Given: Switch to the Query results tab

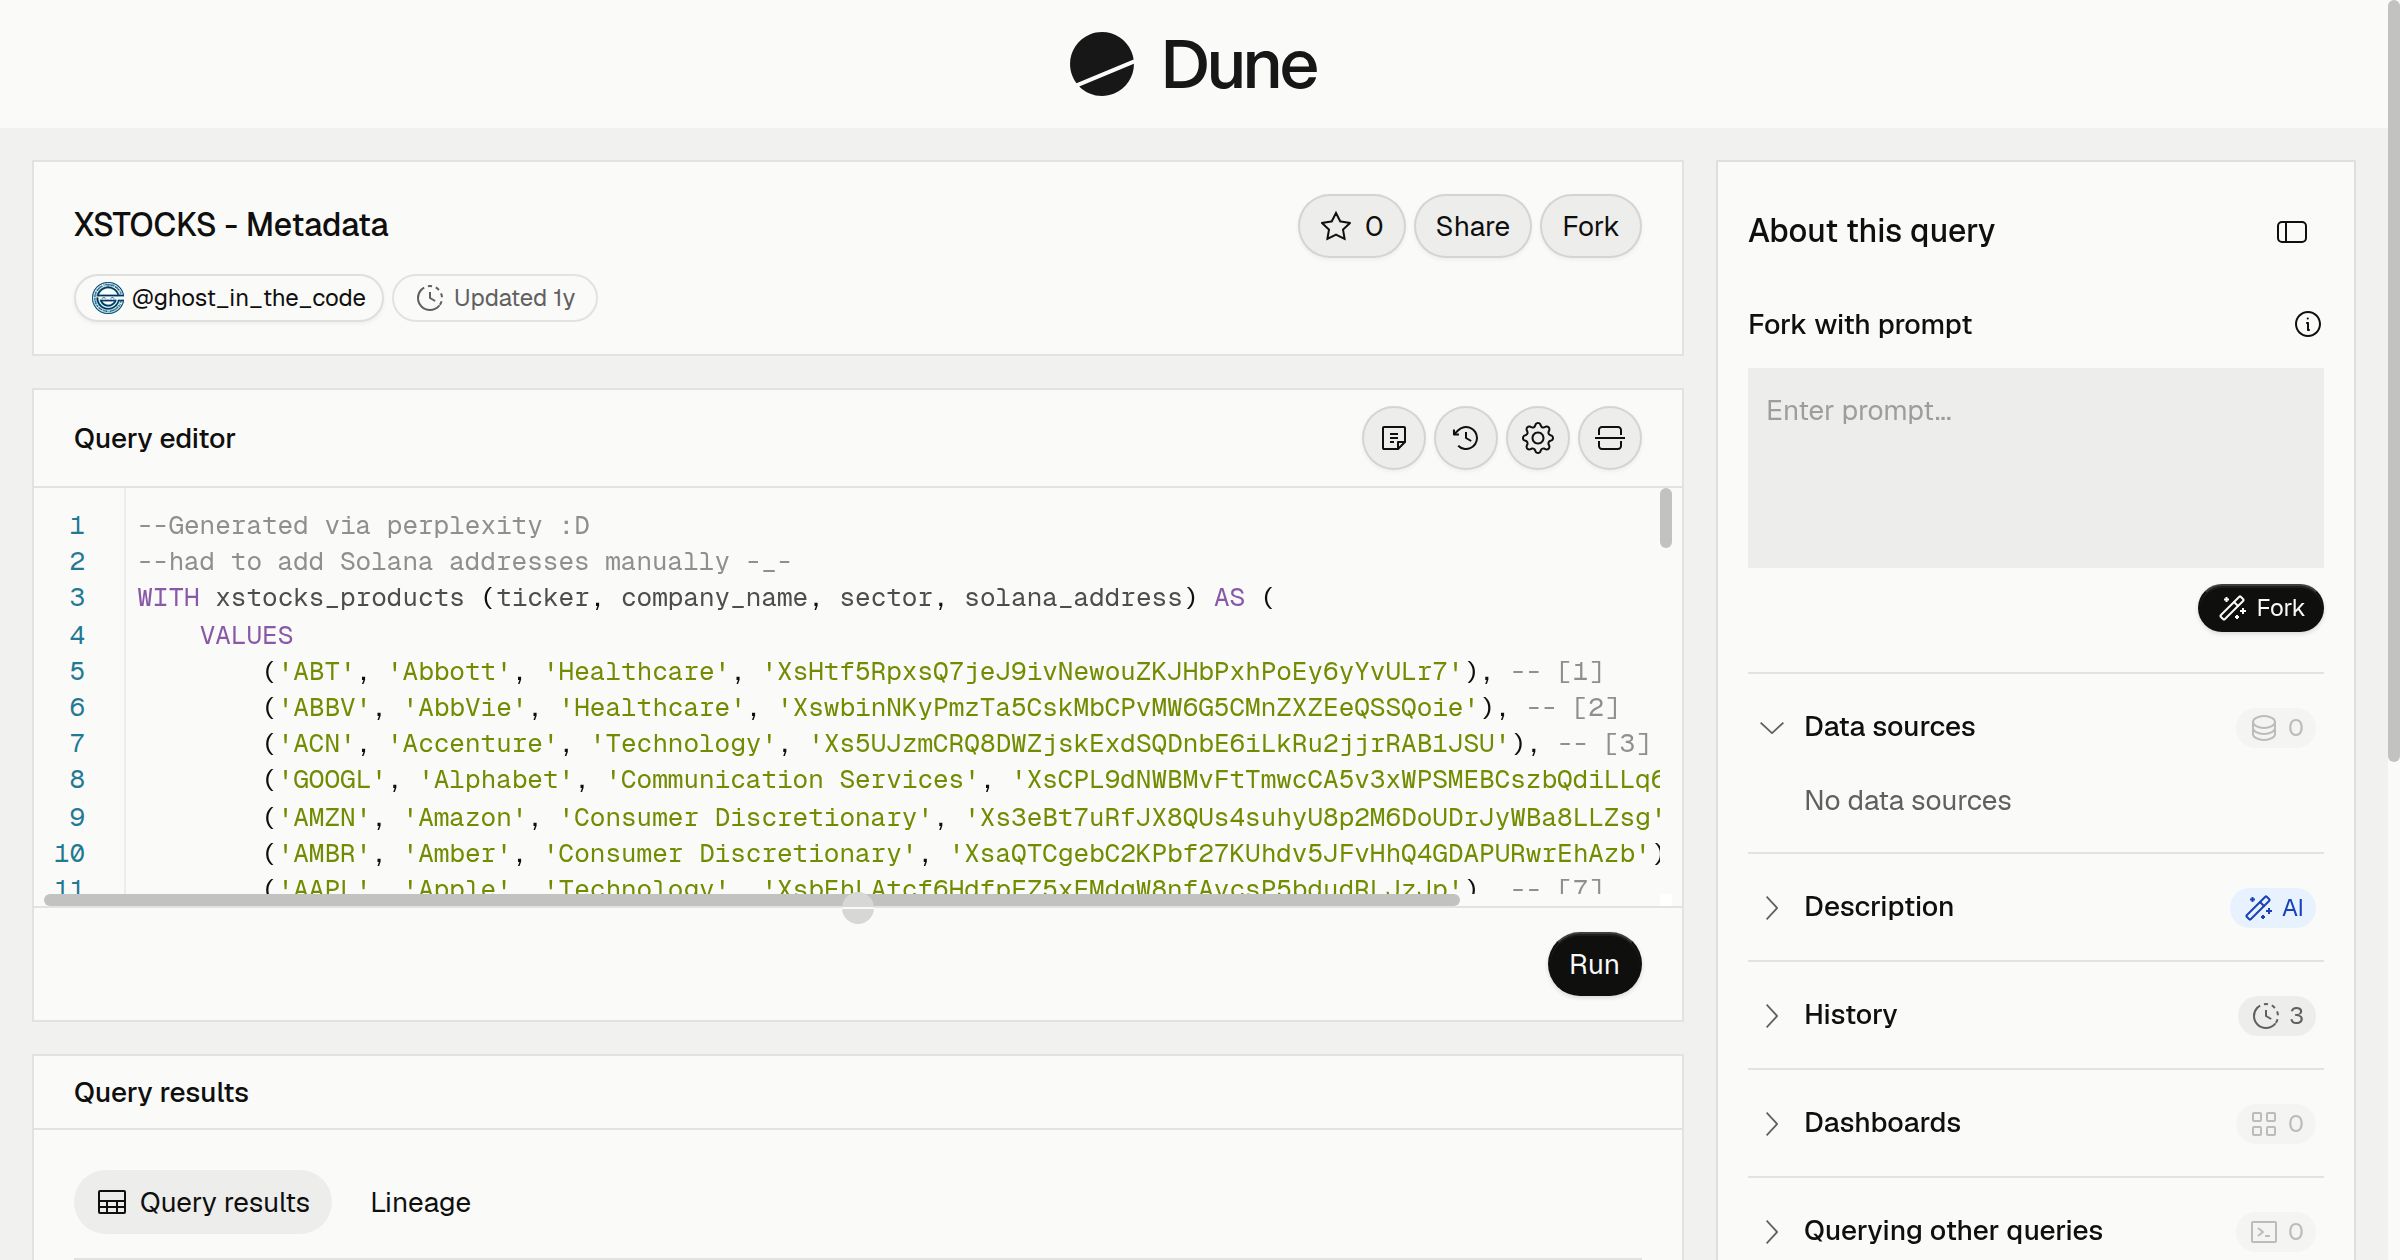Looking at the screenshot, I should click(x=203, y=1202).
